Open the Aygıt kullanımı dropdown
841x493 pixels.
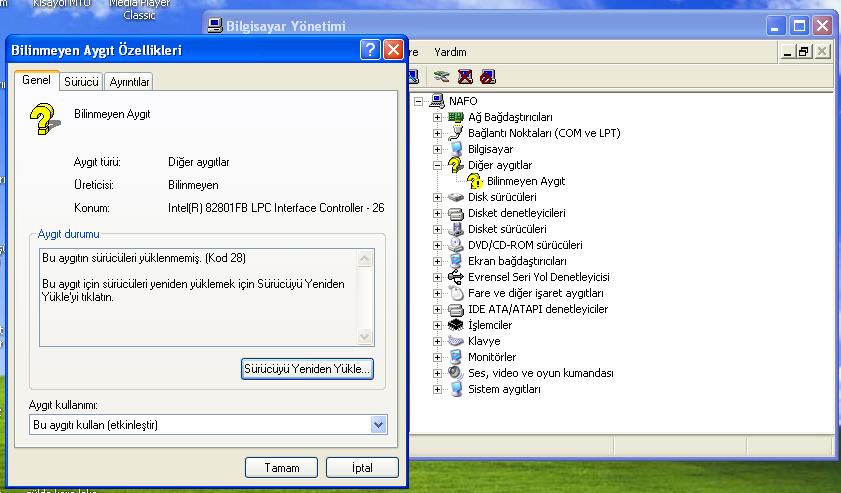[x=378, y=425]
